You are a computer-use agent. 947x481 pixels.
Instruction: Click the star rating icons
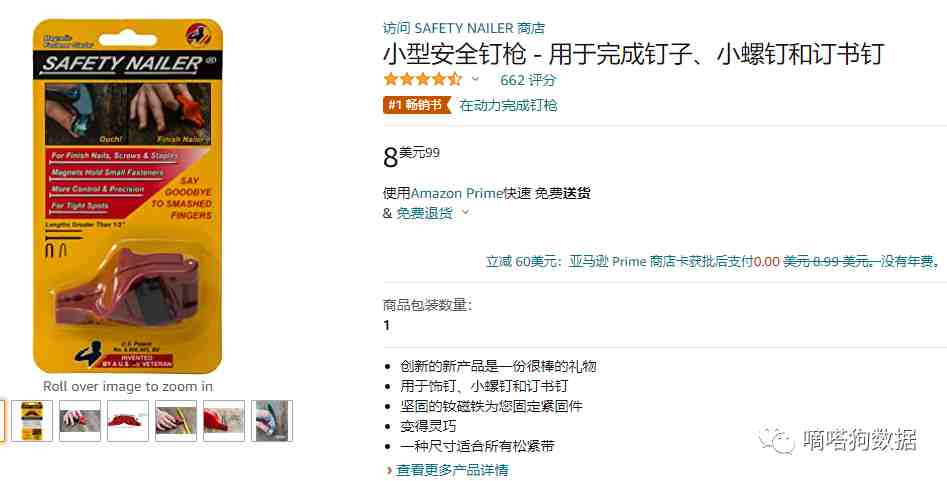[x=423, y=79]
